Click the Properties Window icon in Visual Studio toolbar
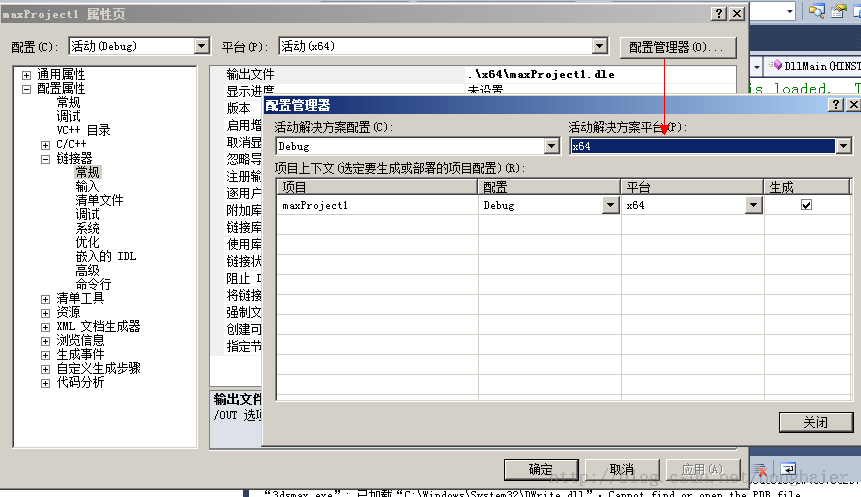 (838, 10)
